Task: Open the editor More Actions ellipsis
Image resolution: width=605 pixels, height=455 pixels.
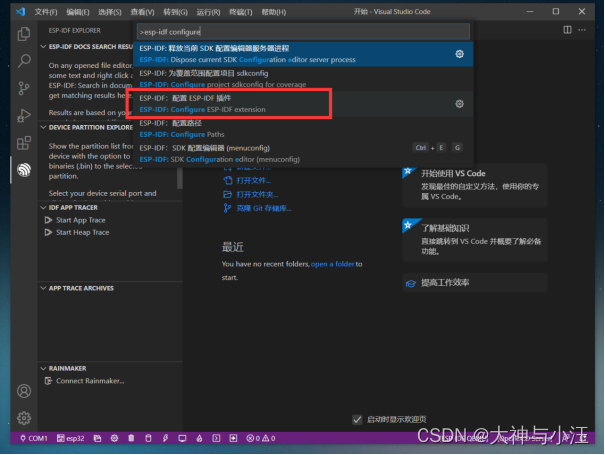Action: coord(582,30)
